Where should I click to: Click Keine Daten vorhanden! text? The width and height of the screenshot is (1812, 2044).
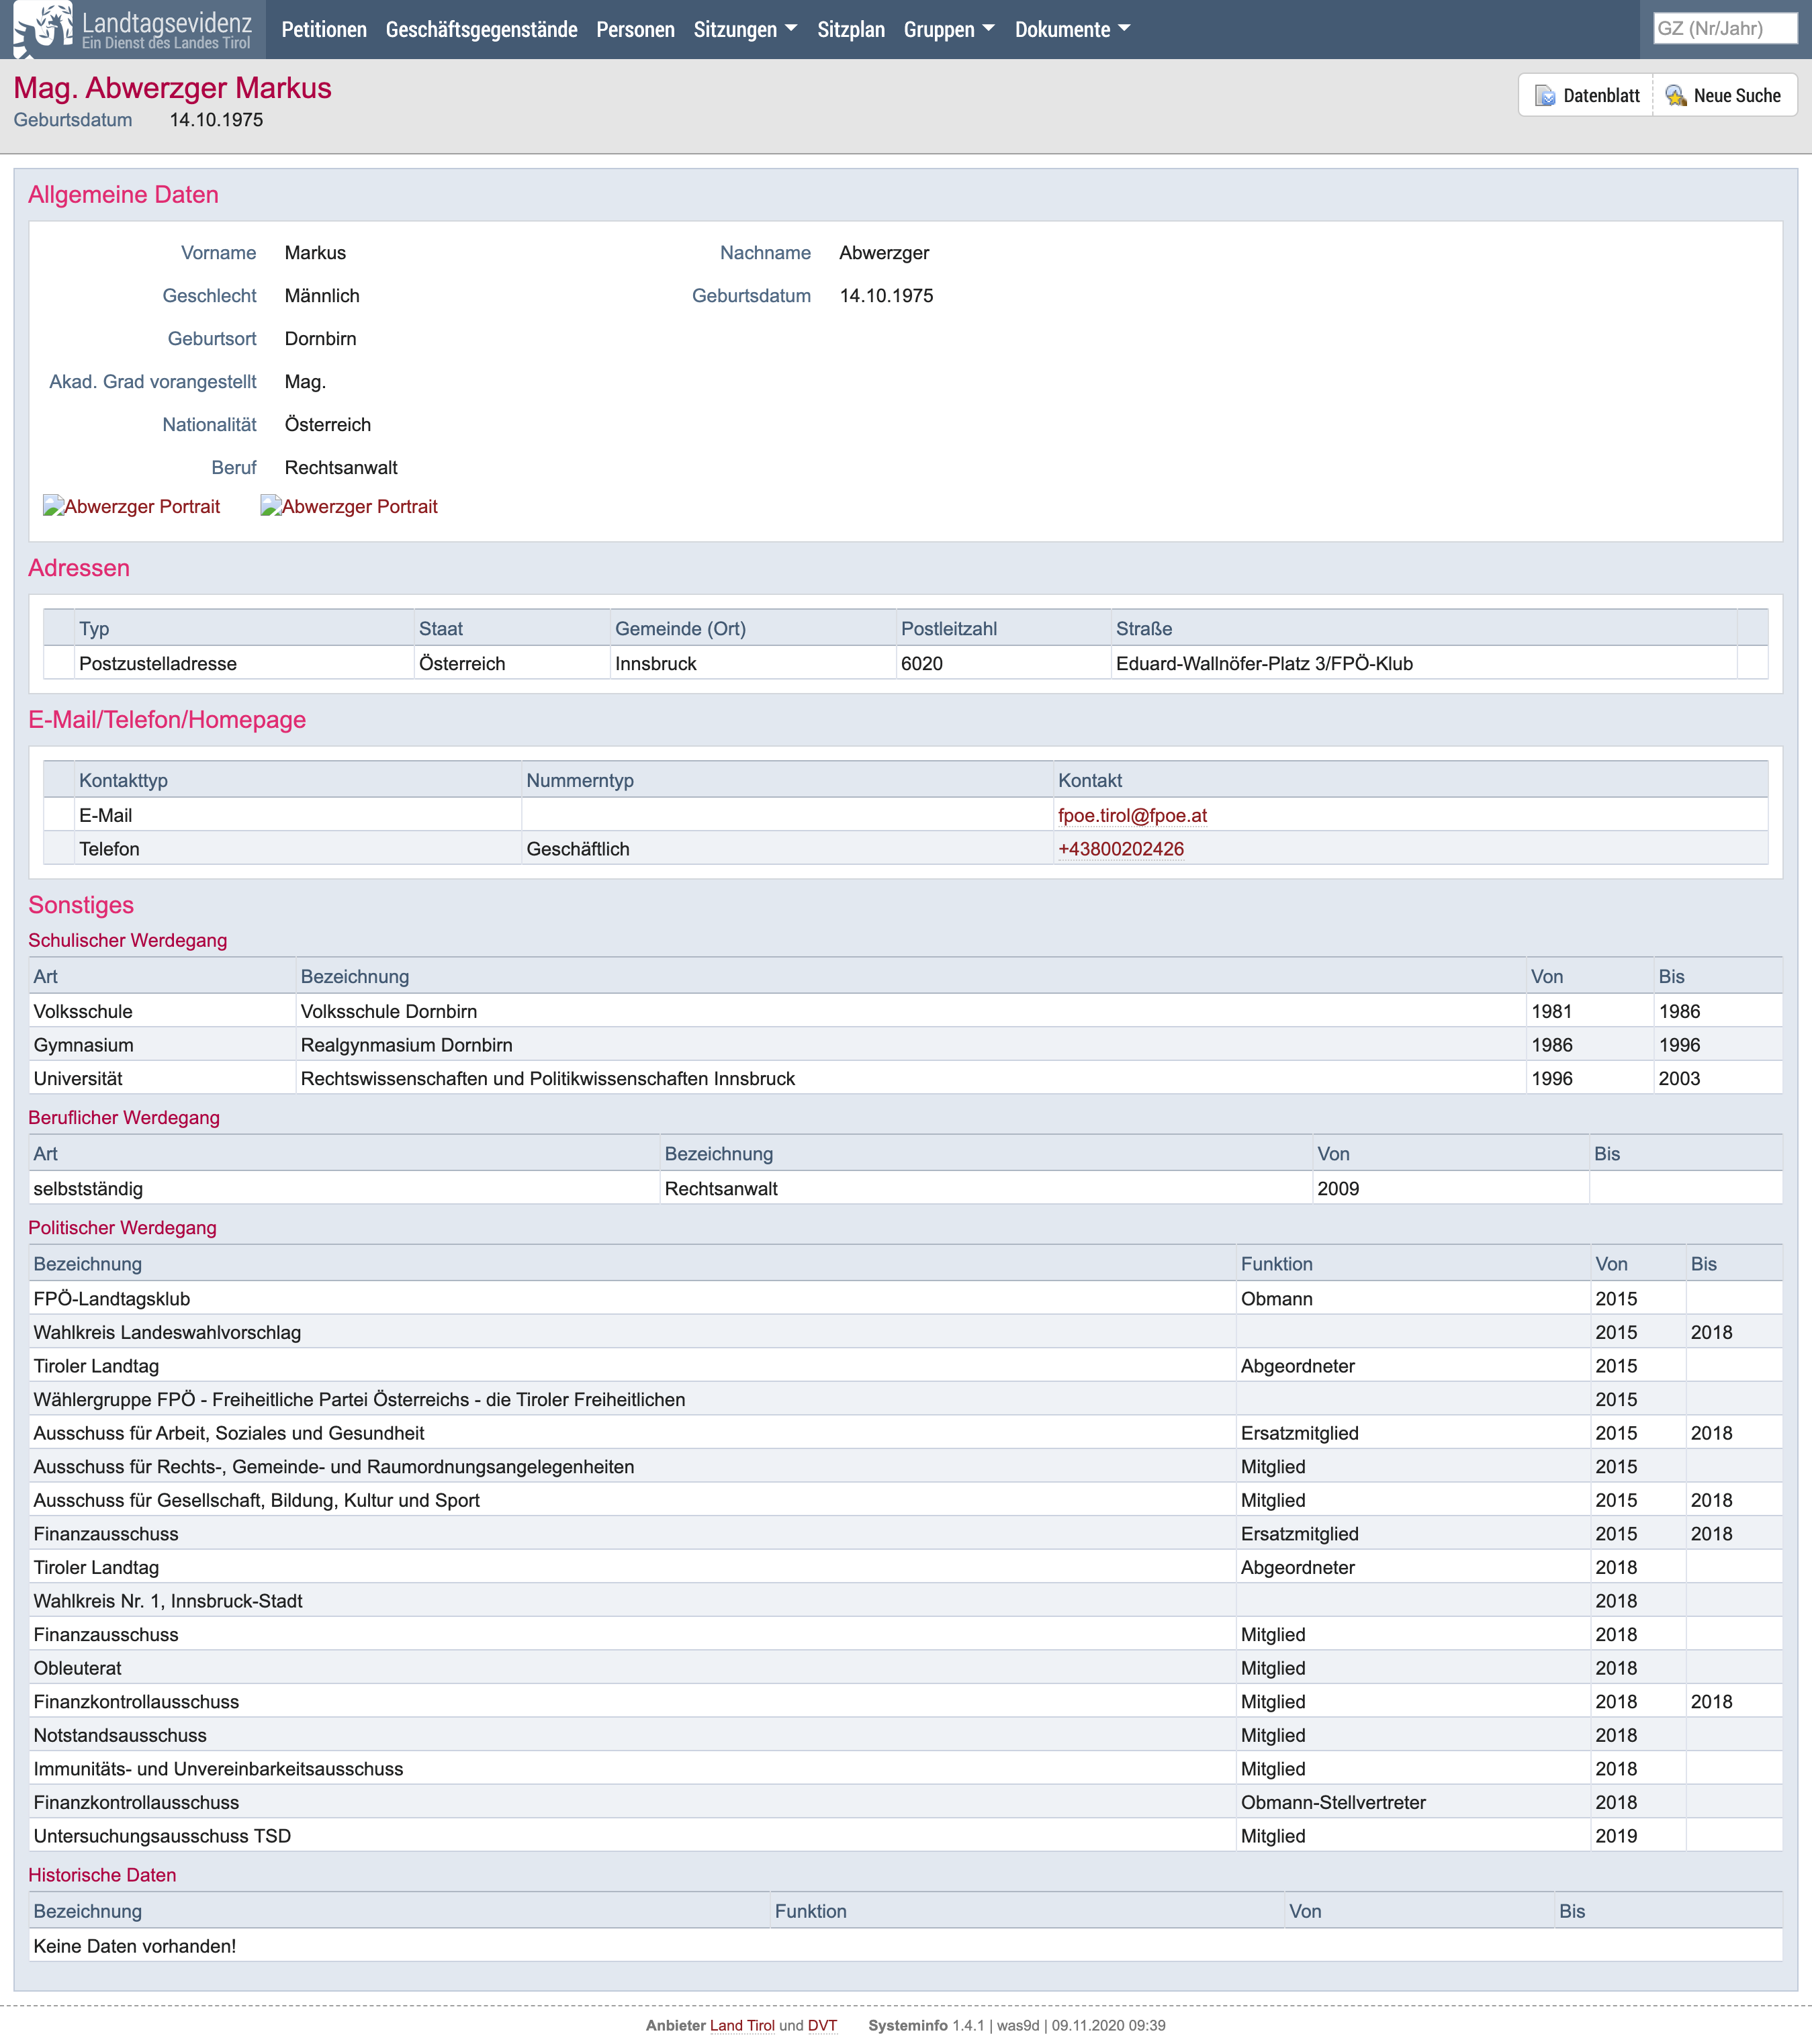click(135, 1946)
